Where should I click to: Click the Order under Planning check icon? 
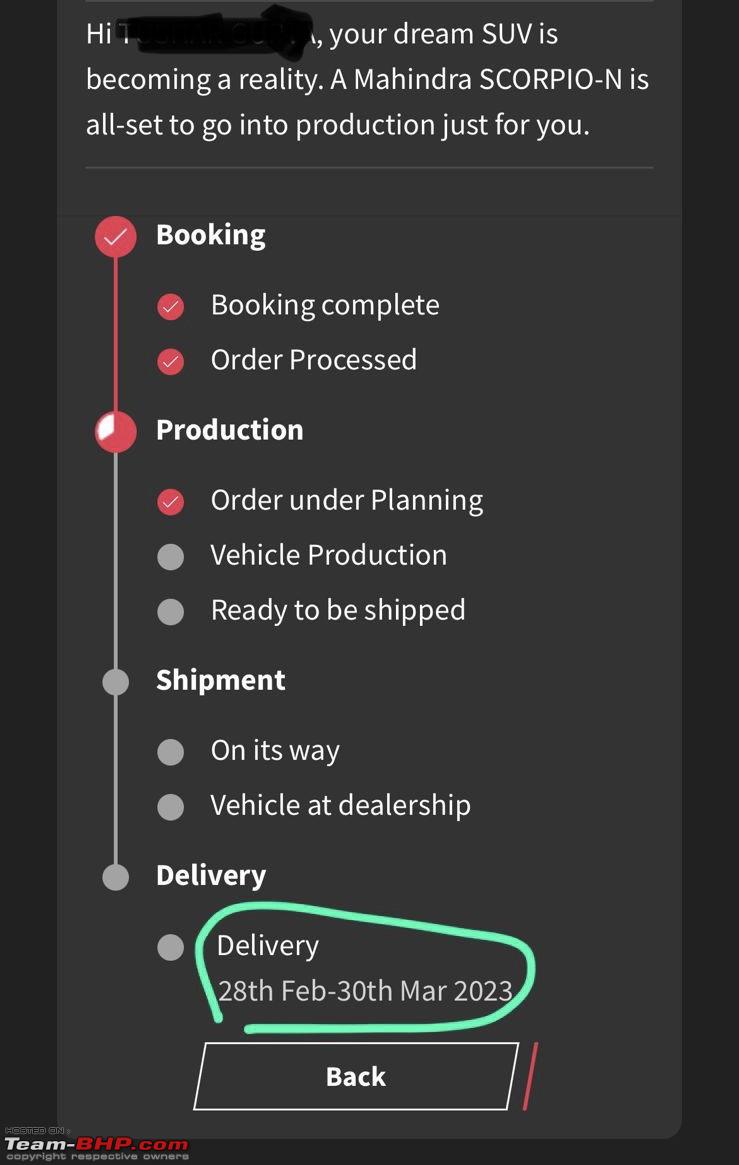click(171, 502)
